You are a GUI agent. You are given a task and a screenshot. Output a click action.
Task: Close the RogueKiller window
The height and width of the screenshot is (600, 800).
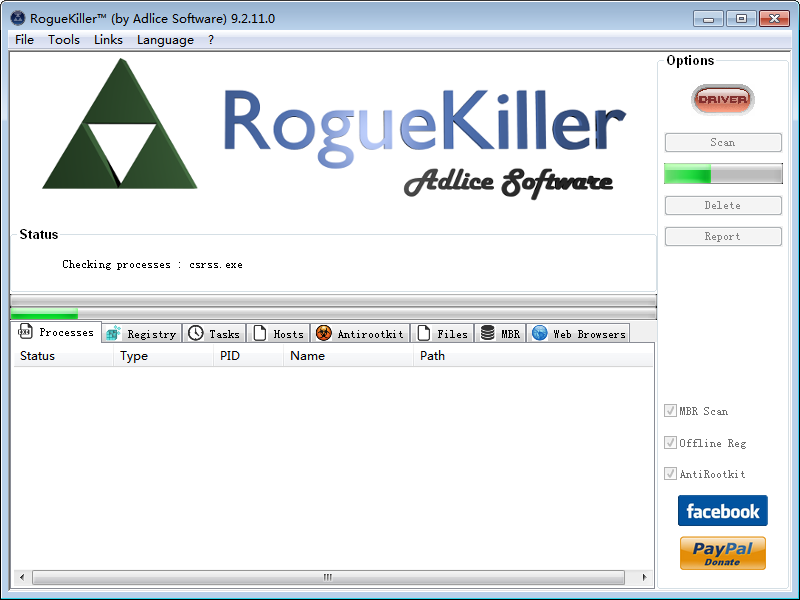pos(774,19)
